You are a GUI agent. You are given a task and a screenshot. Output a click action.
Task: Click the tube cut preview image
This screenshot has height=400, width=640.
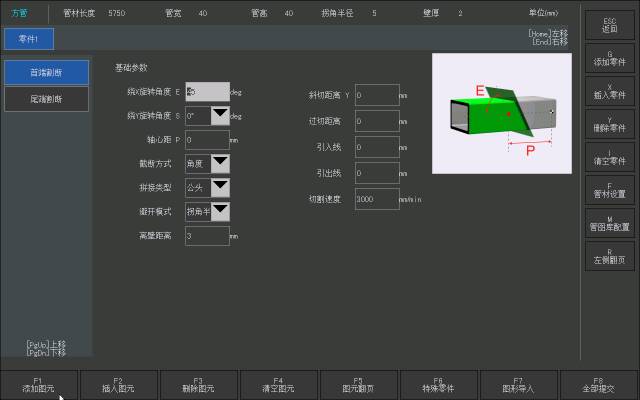(502, 113)
